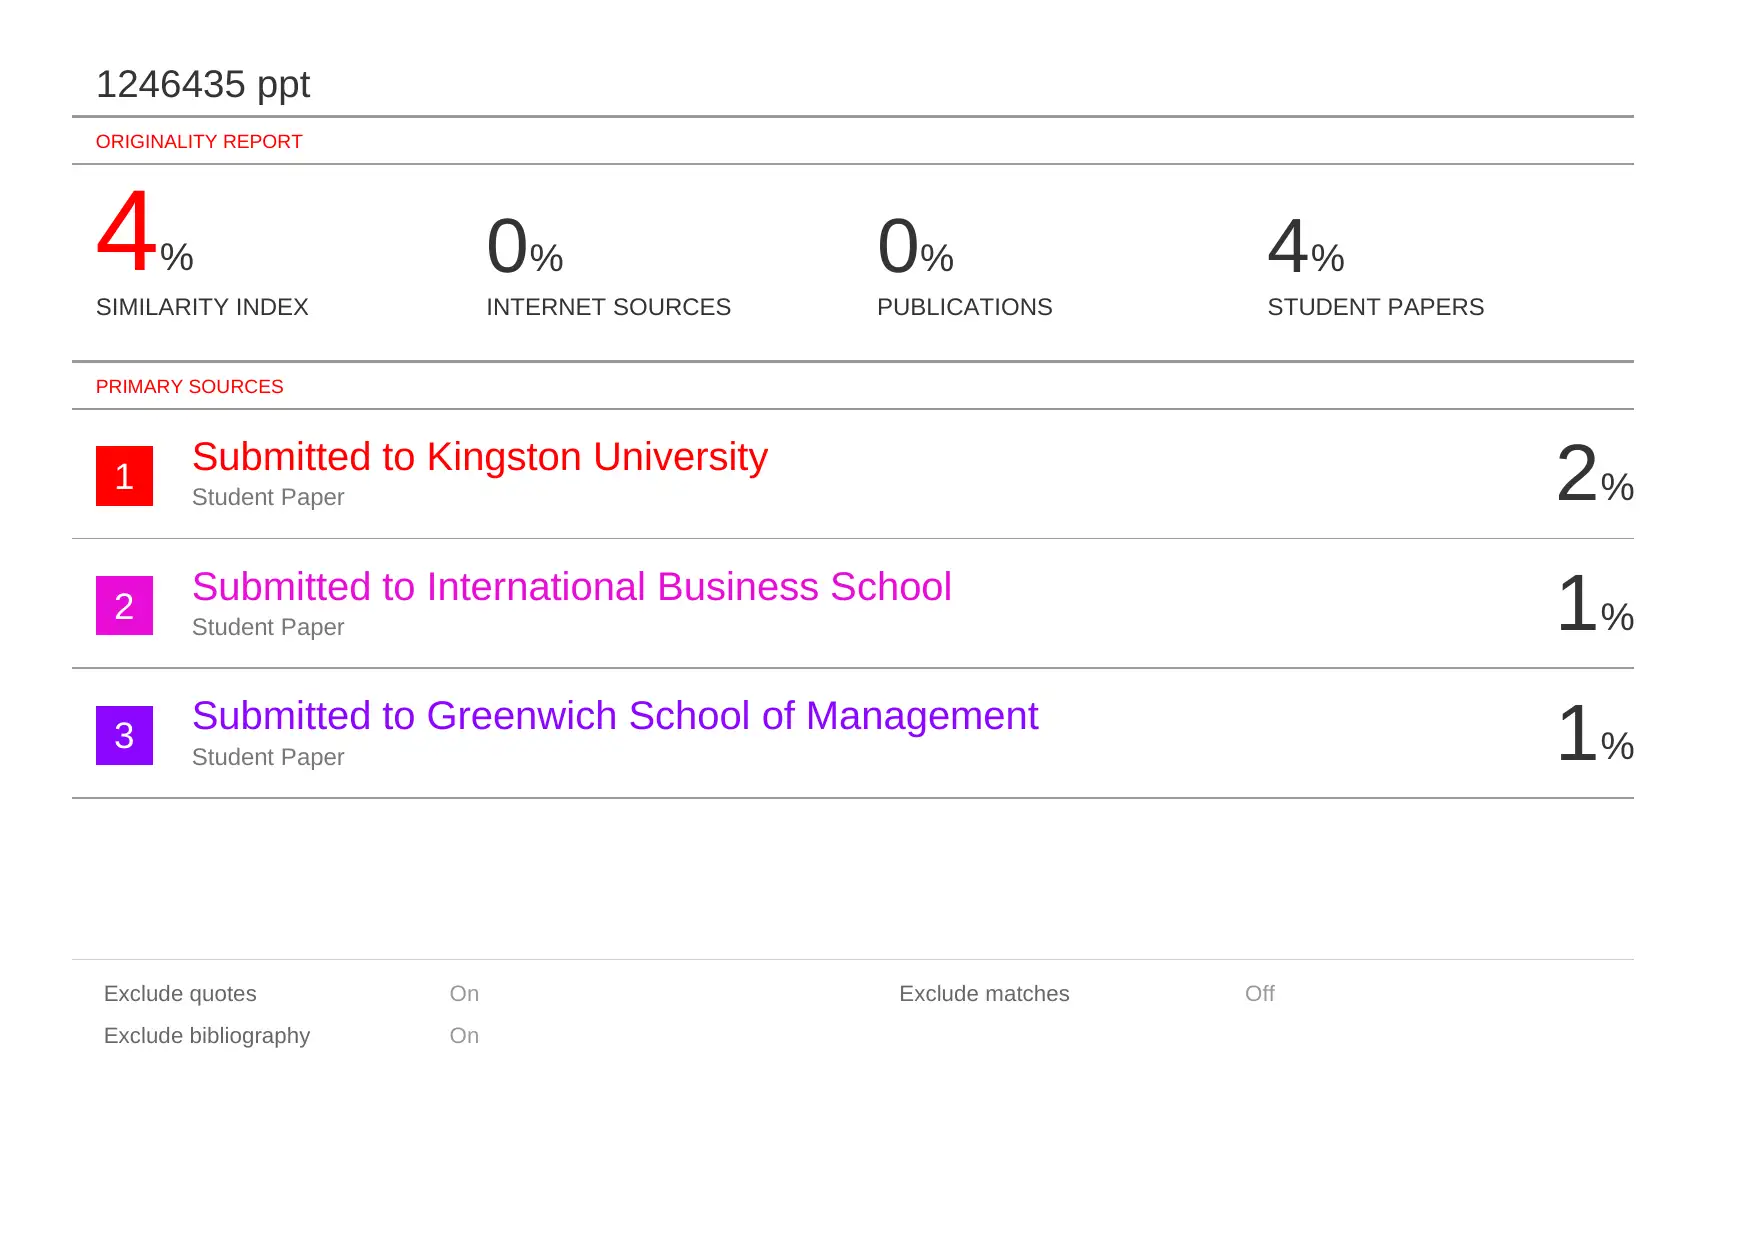
Task: Click the 2% match for Kingston University
Action: pyautogui.click(x=1595, y=473)
